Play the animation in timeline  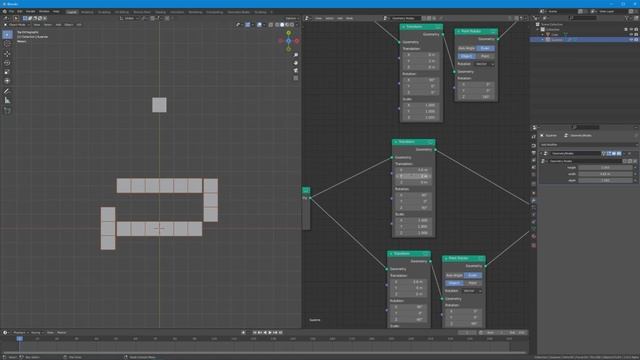click(270, 333)
